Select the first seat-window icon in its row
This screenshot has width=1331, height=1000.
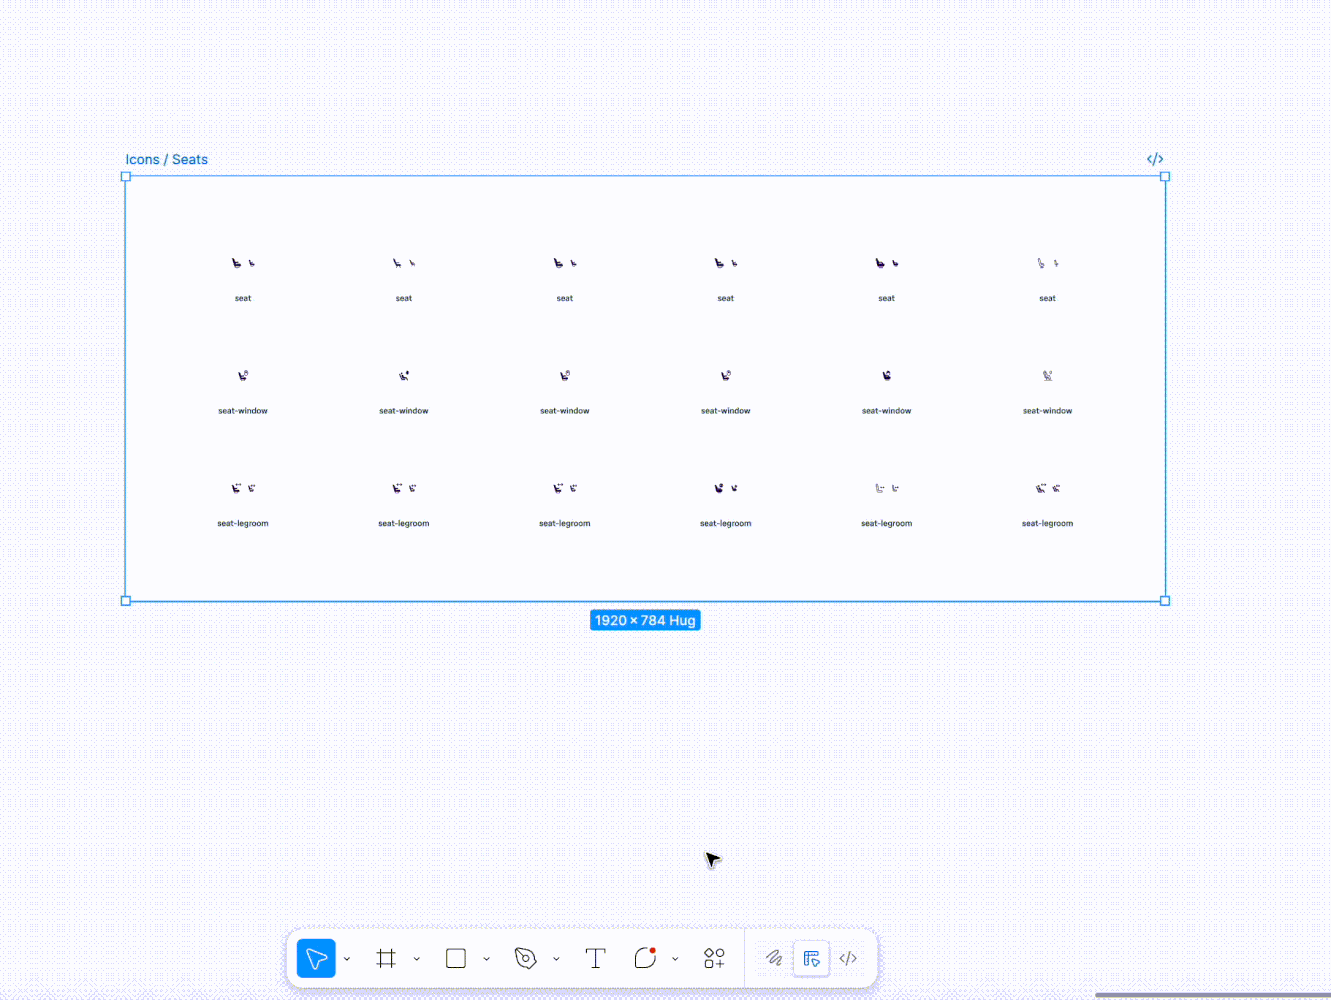(243, 376)
